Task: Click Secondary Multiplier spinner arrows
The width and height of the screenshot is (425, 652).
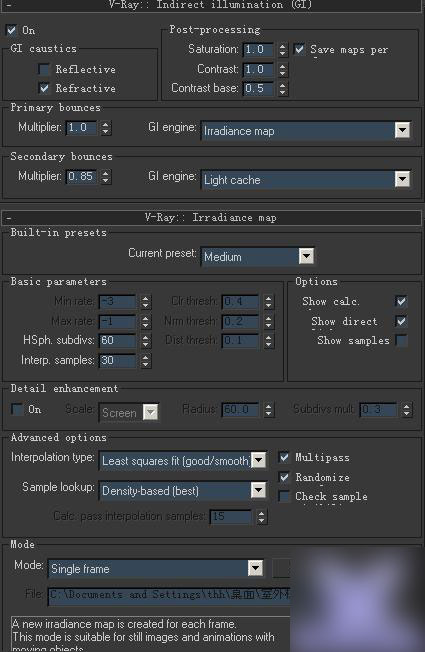Action: 106,177
